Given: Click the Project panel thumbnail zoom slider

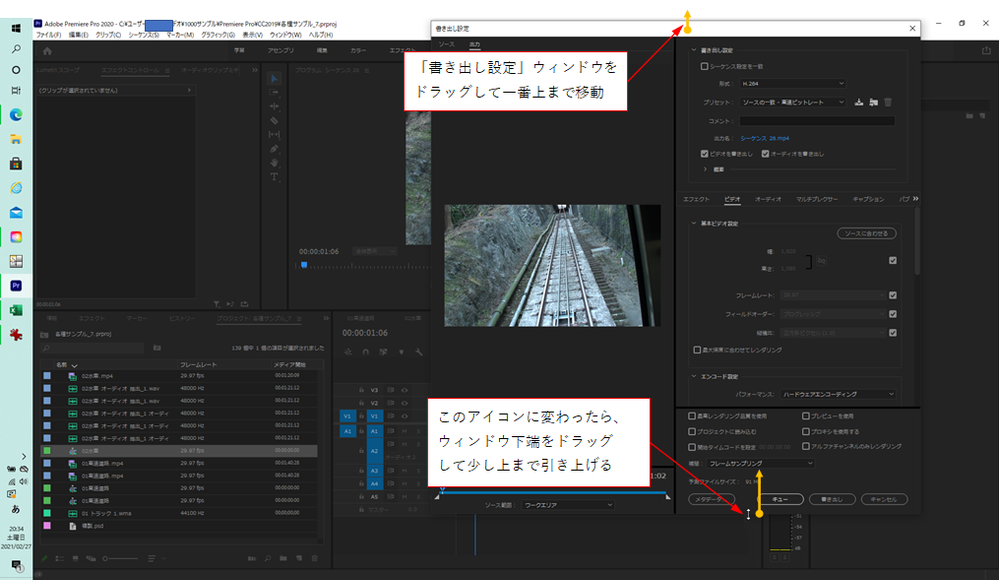Looking at the screenshot, I should 120,558.
